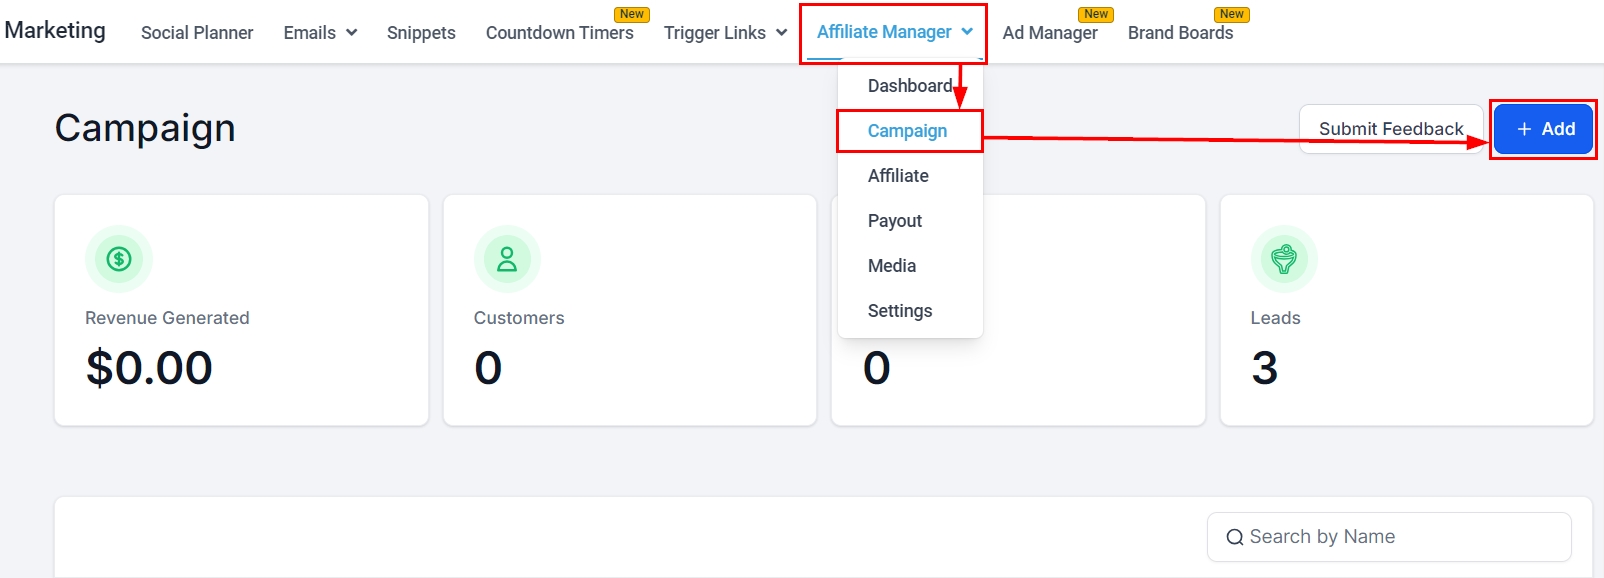Image resolution: width=1604 pixels, height=578 pixels.
Task: Choose Affiliate from the dropdown menu
Action: pos(898,176)
